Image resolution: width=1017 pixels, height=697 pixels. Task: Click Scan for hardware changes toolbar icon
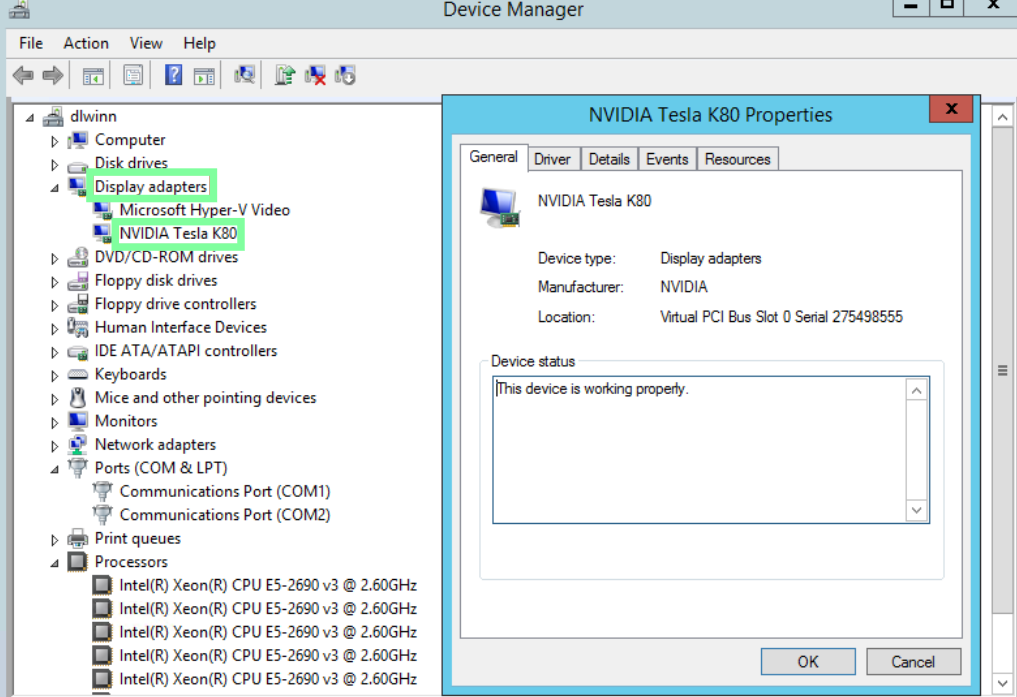pos(244,75)
